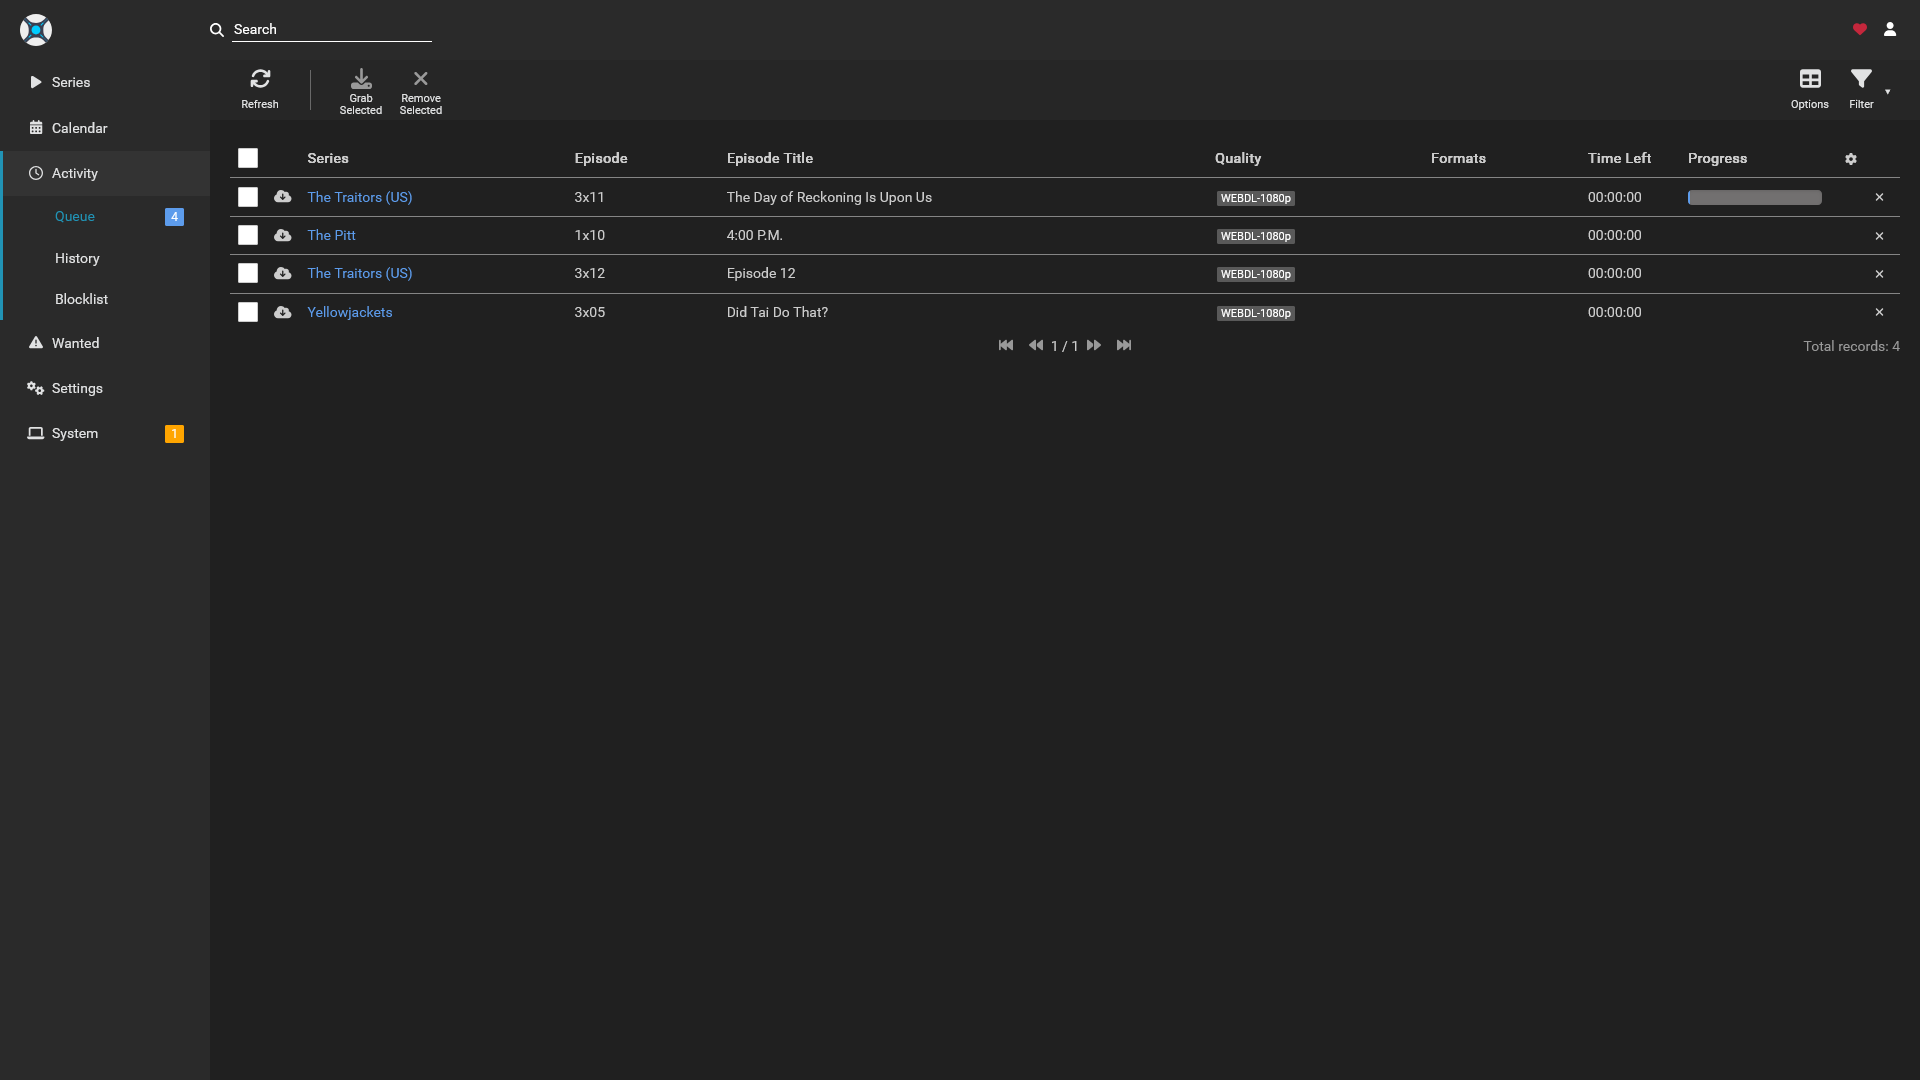The width and height of the screenshot is (1920, 1080).
Task: Open the Filter dropdown
Action: 1865,90
